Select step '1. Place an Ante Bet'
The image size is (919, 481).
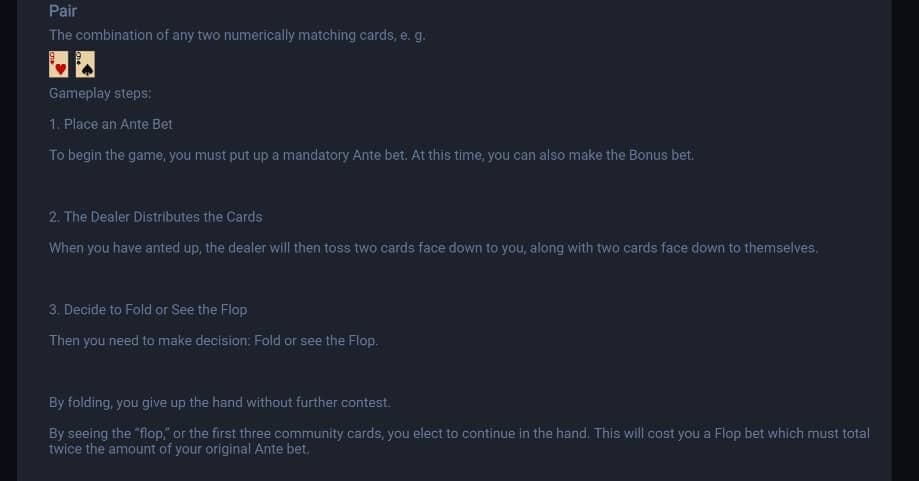tap(111, 124)
